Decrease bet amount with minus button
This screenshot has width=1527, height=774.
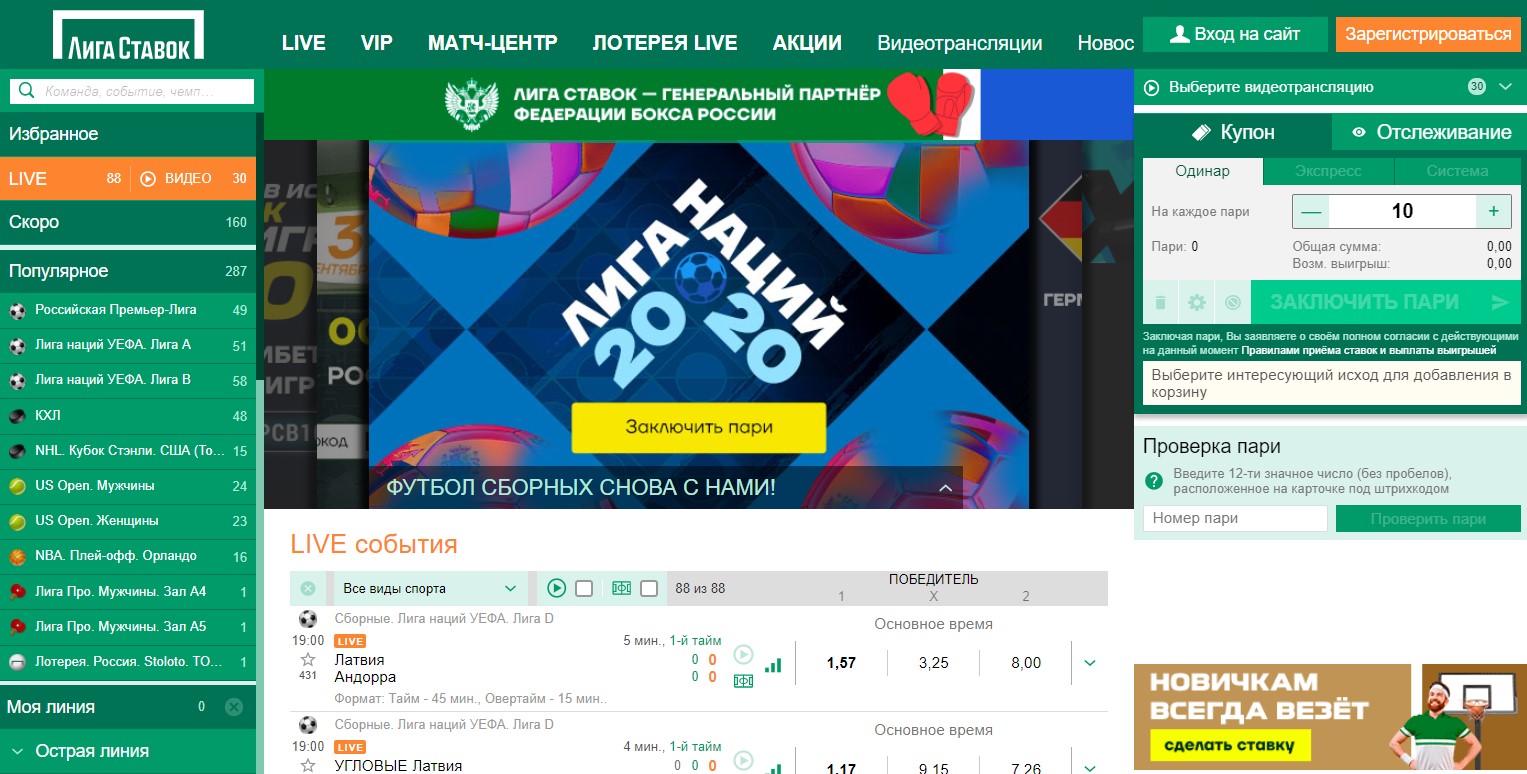pos(1311,211)
